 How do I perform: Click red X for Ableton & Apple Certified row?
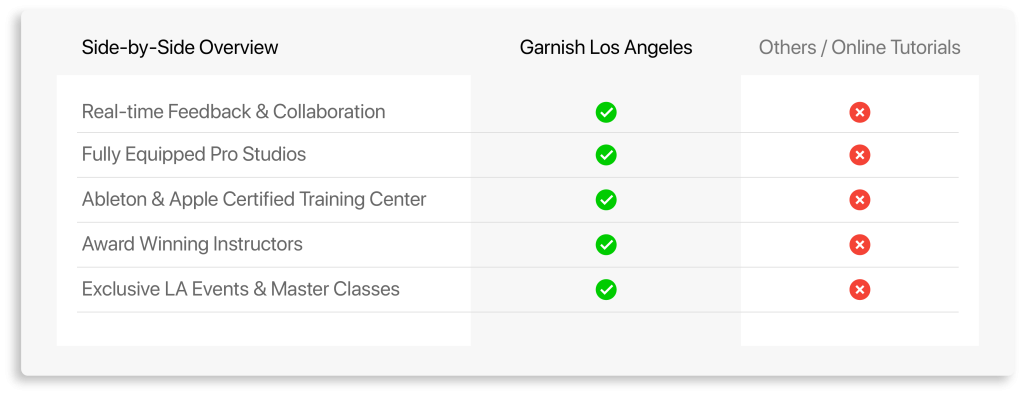click(859, 200)
